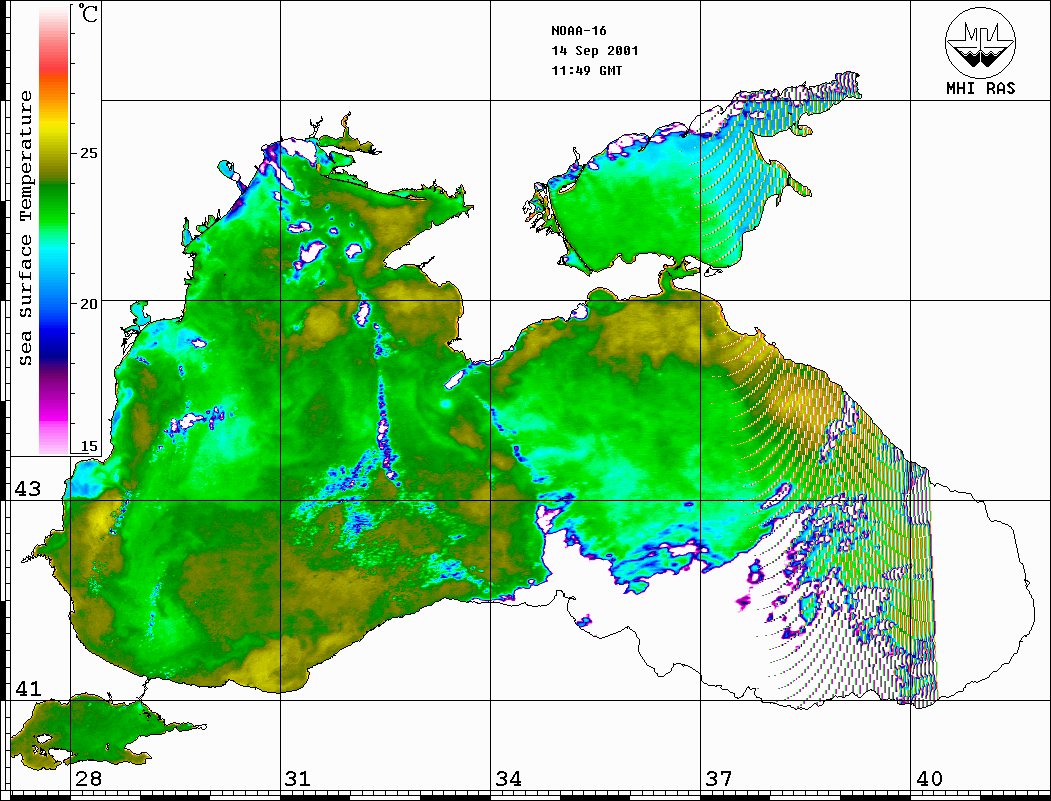Click the 'MHI RAS' label text
1051x801 pixels.
pos(981,88)
